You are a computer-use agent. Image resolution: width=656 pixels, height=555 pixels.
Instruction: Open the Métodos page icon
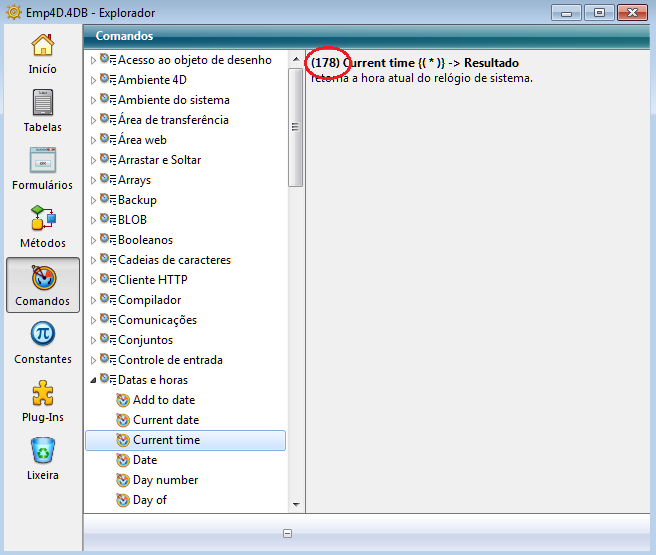(x=43, y=218)
